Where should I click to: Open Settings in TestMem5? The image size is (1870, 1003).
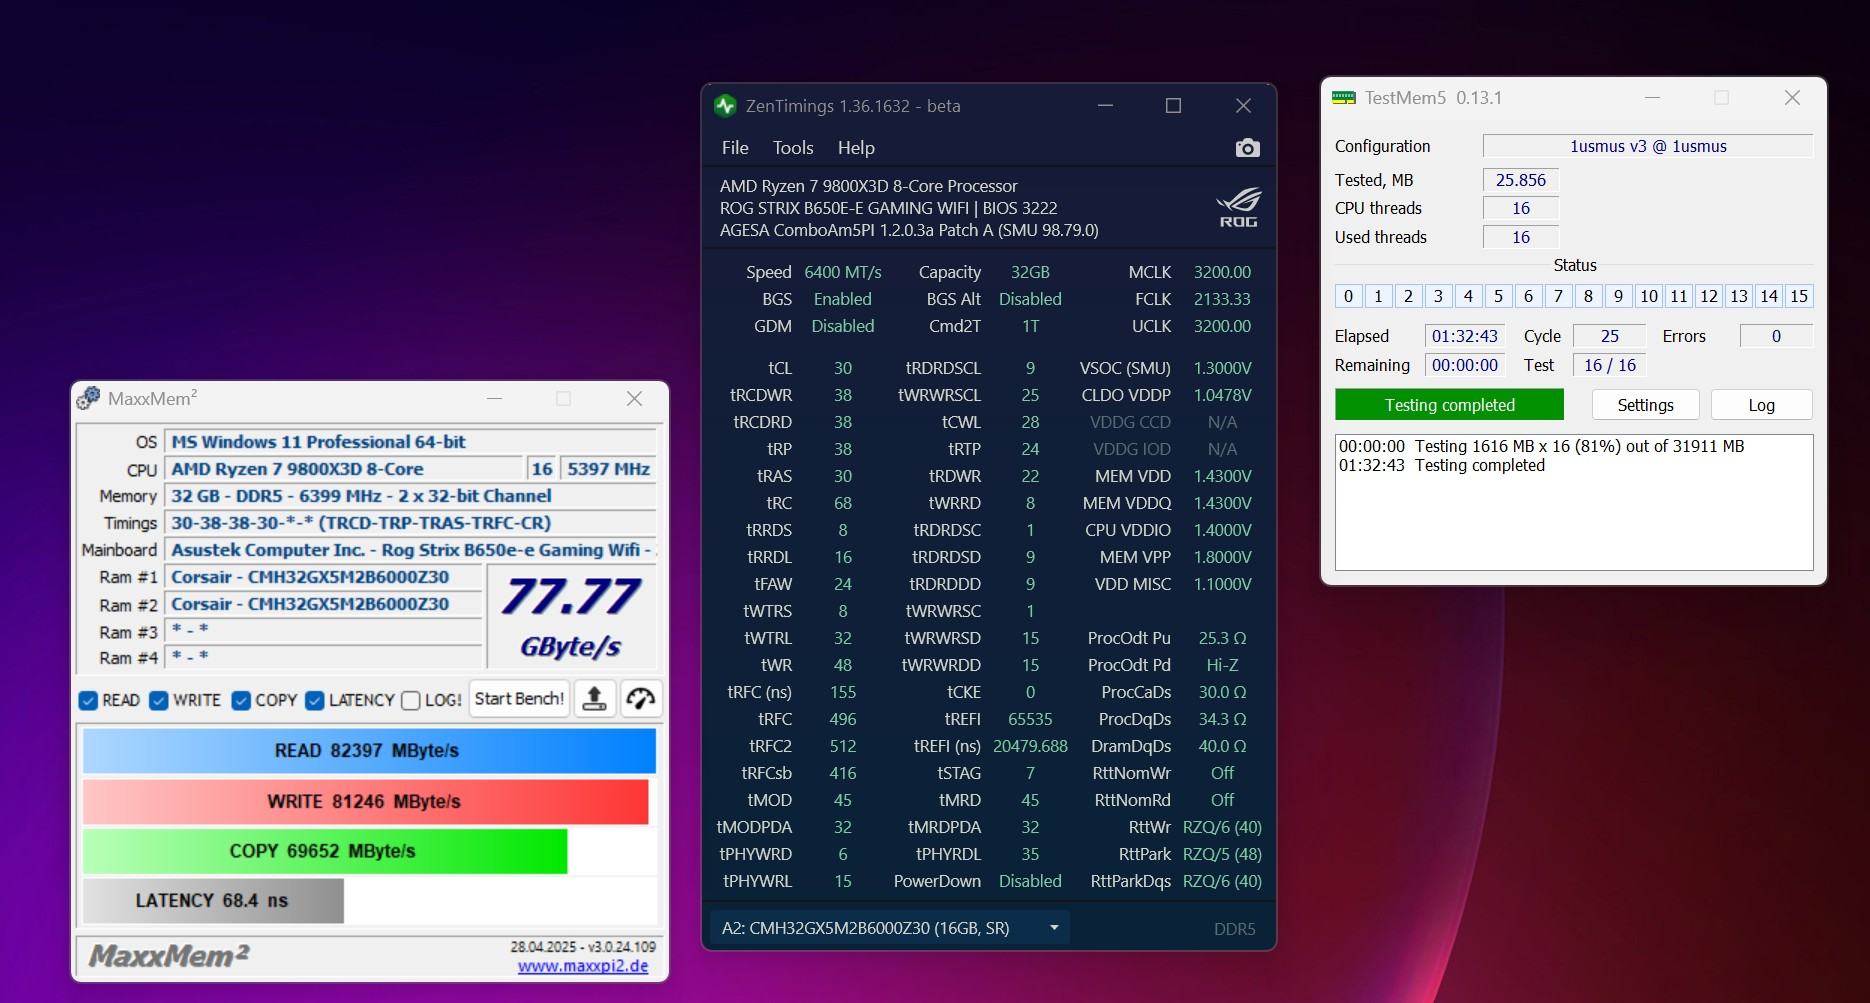[1645, 405]
